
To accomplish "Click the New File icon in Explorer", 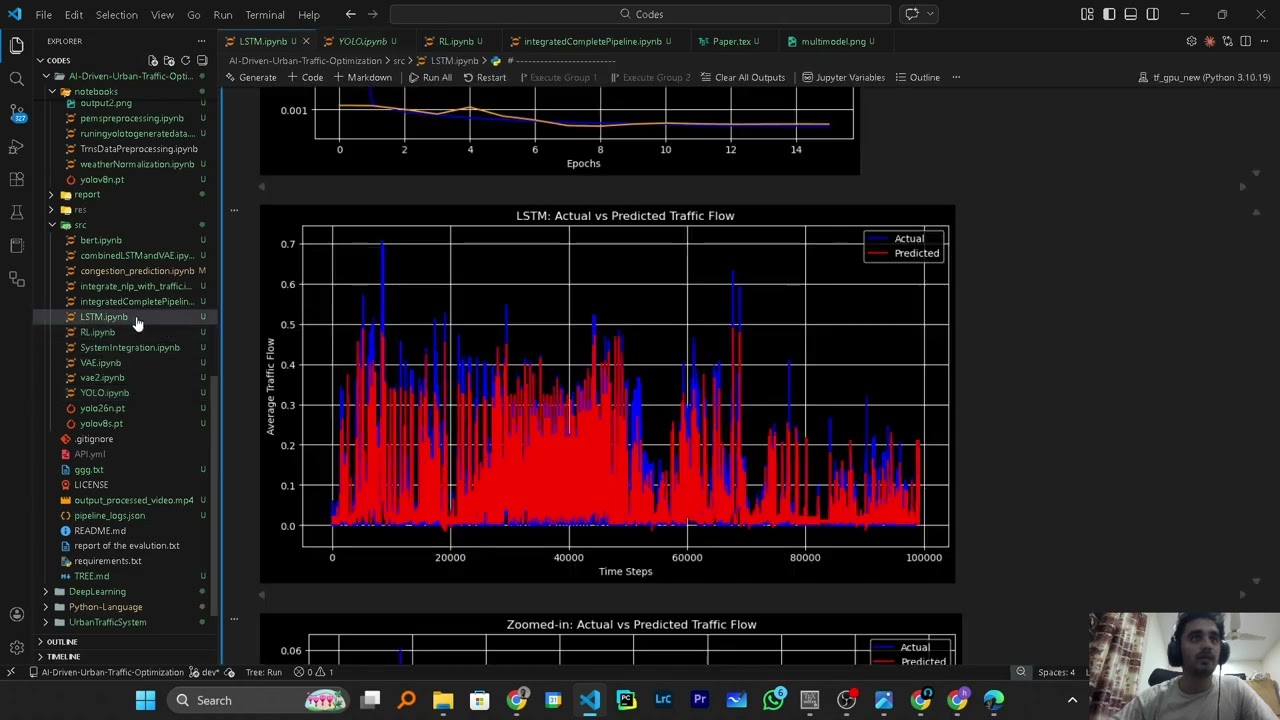I will click(153, 61).
